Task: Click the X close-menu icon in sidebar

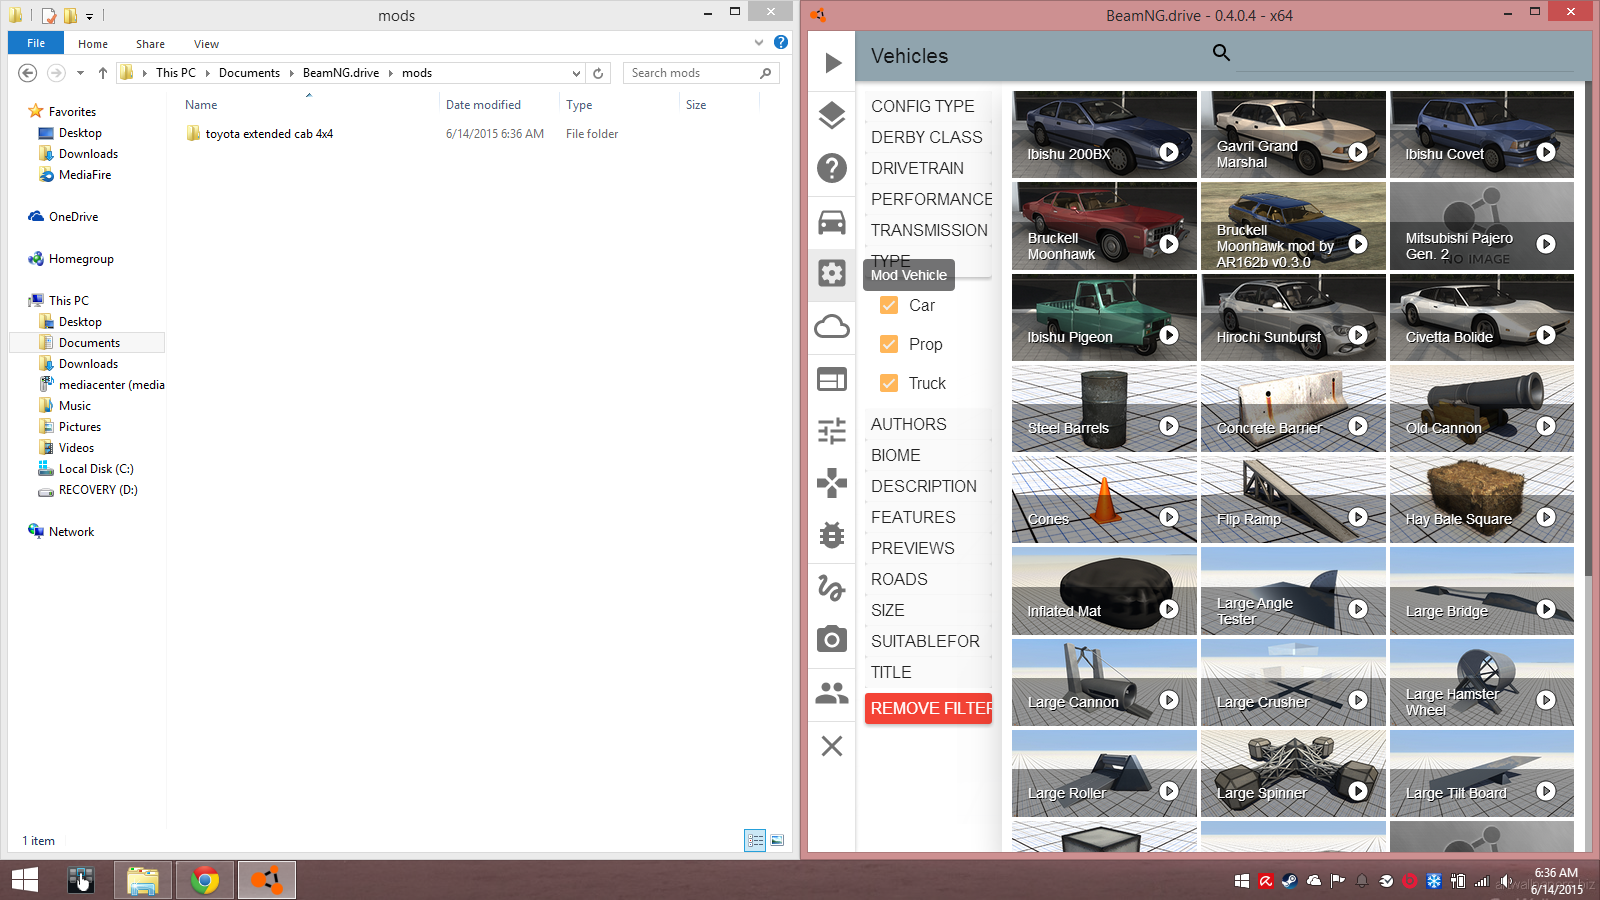Action: [832, 745]
